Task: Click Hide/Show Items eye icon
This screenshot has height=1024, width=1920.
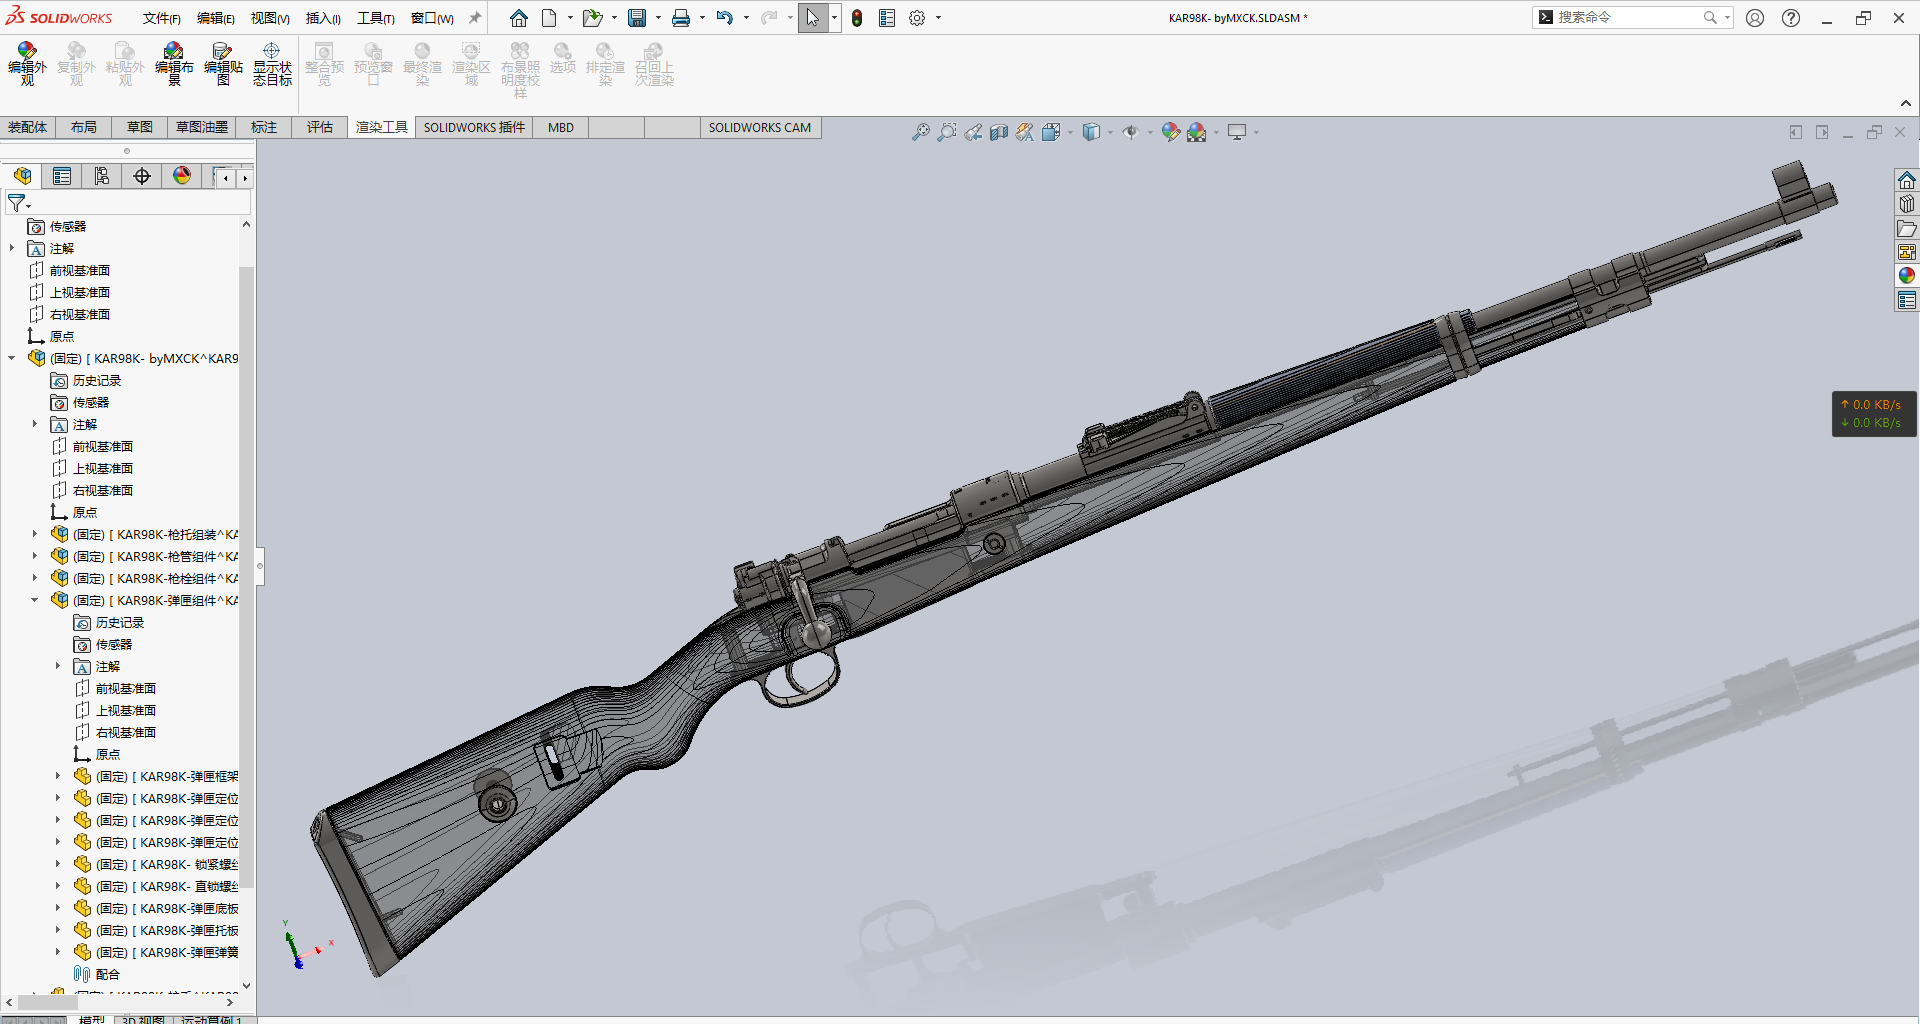Action: pos(1130,132)
